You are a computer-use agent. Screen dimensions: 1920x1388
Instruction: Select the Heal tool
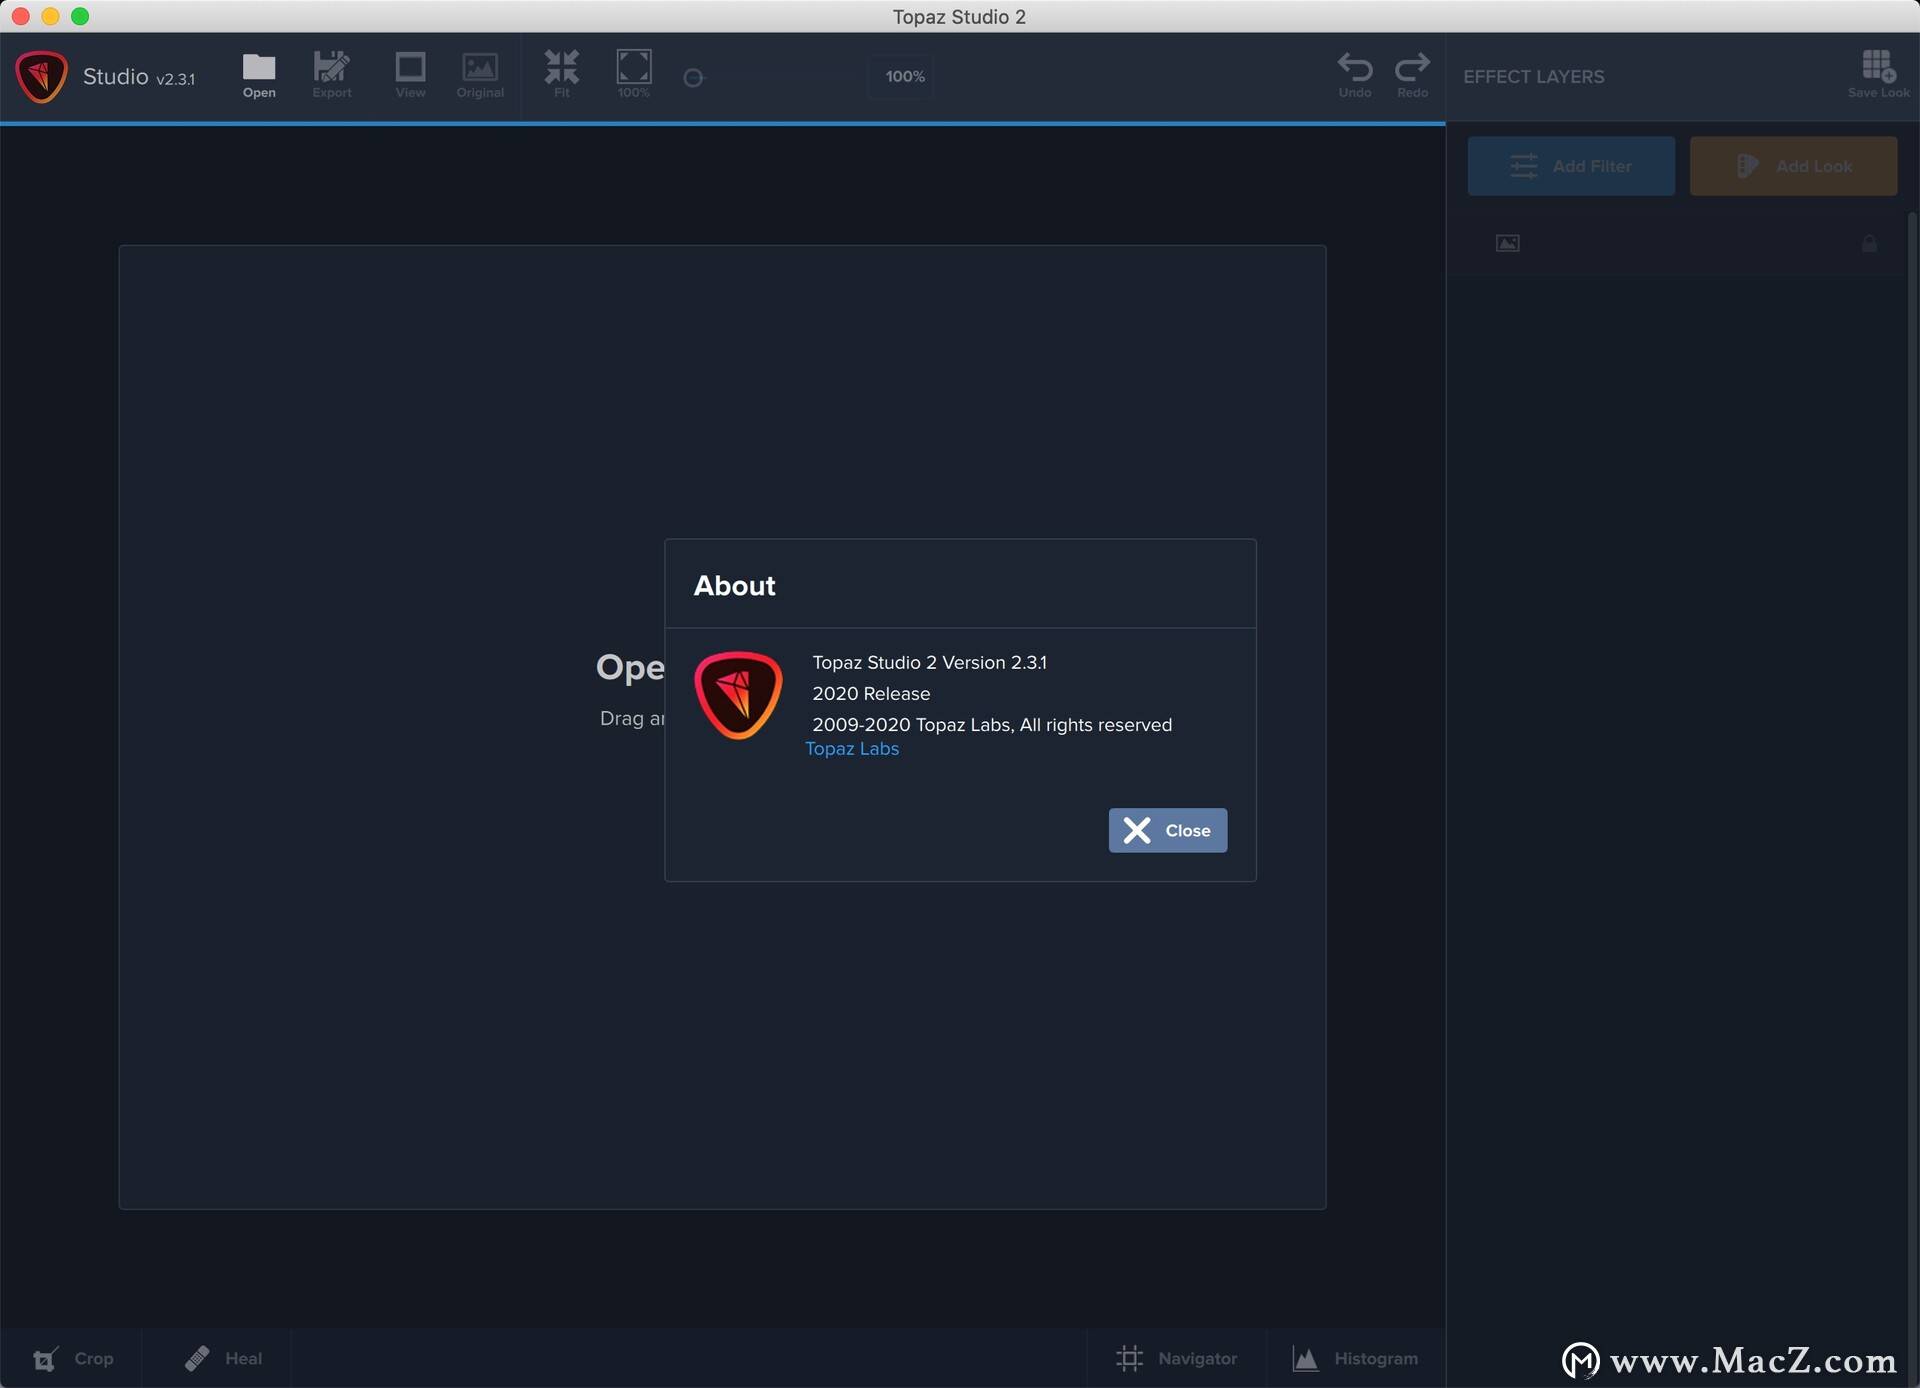[x=223, y=1358]
